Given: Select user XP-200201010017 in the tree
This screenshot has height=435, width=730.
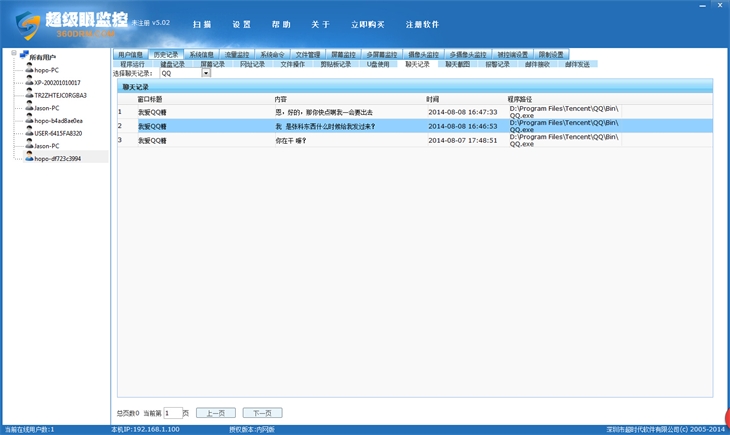Looking at the screenshot, I should coord(57,82).
